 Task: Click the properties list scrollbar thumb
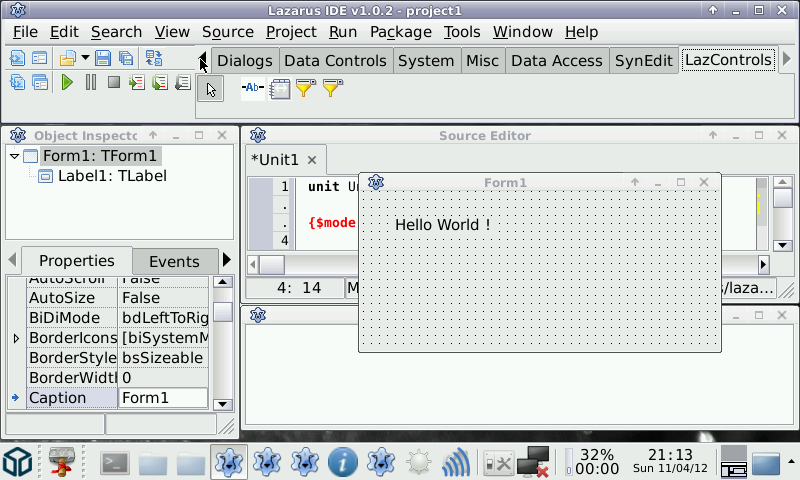(222, 312)
